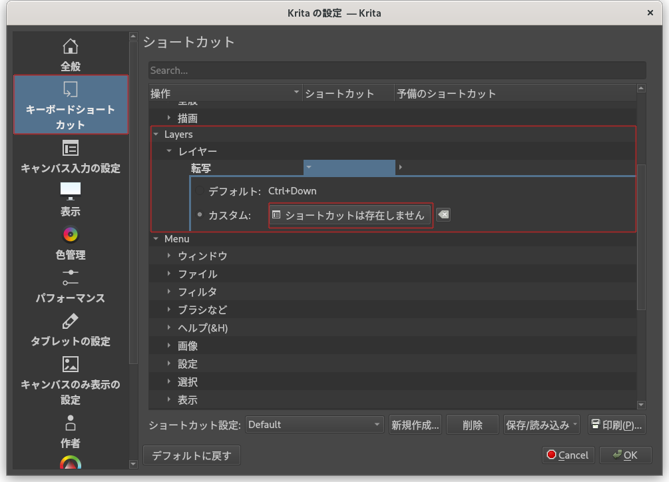The image size is (669, 482).
Task: Focus the Search... shortcut field
Action: (x=397, y=70)
